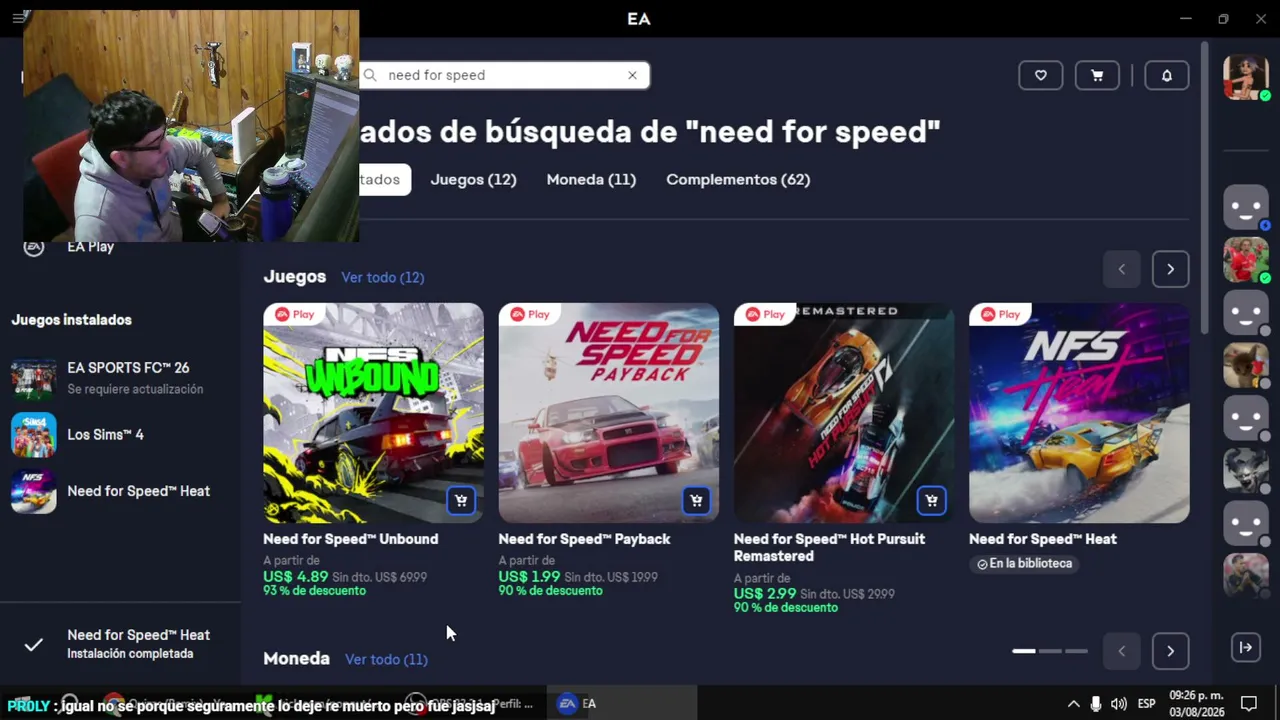Click 'Se requiere actualización' under FC 26
1280x720 pixels.
(135, 389)
